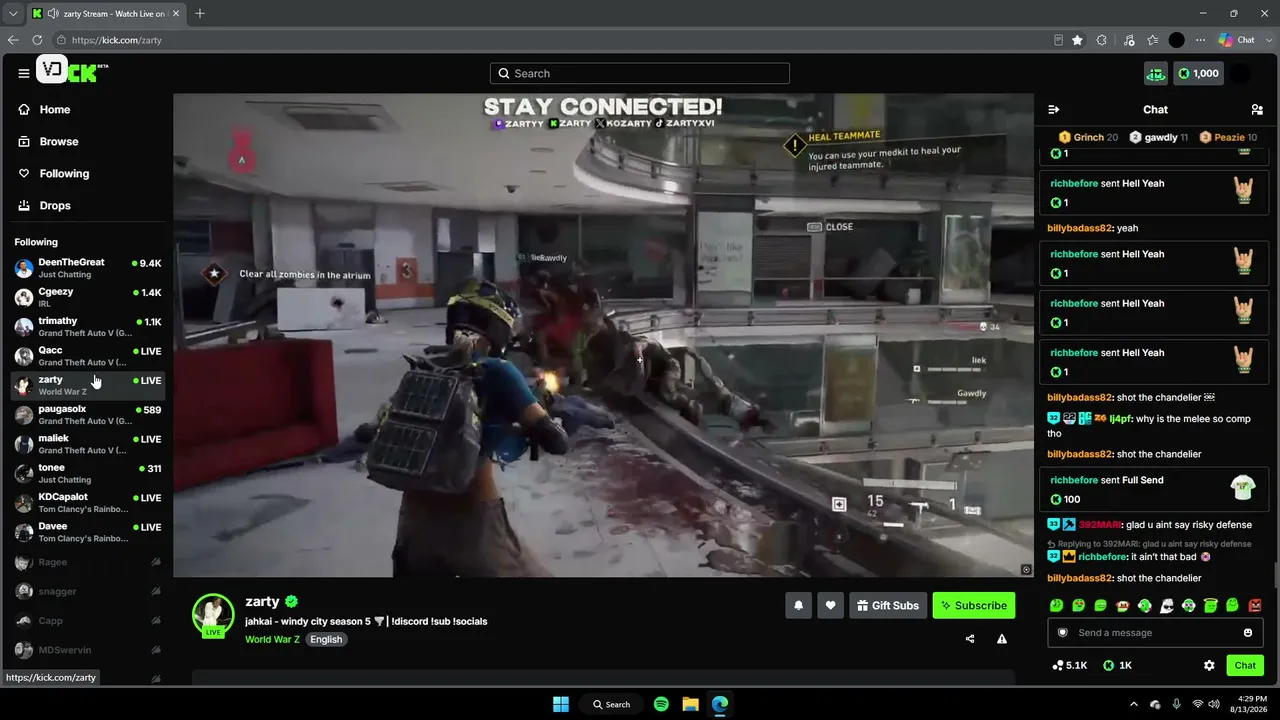
Task: Open Copilot Chat in the browser
Action: [1237, 40]
